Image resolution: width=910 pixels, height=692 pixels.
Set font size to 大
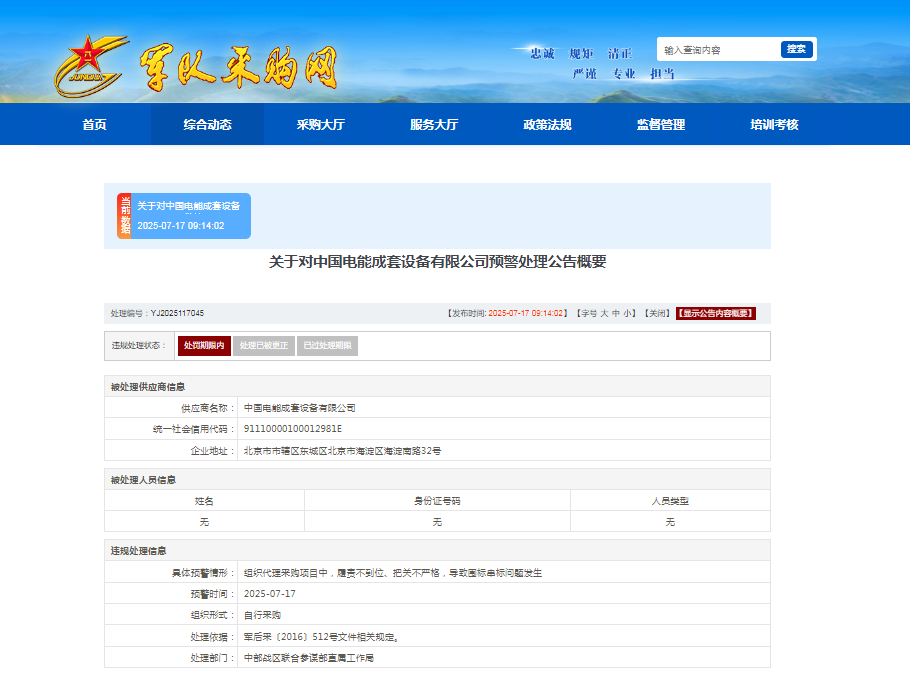coord(604,313)
